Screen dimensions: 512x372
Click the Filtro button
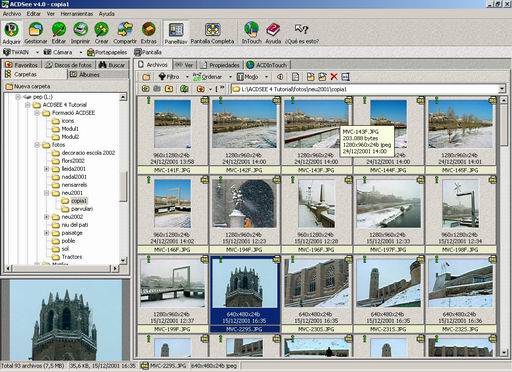click(x=169, y=77)
